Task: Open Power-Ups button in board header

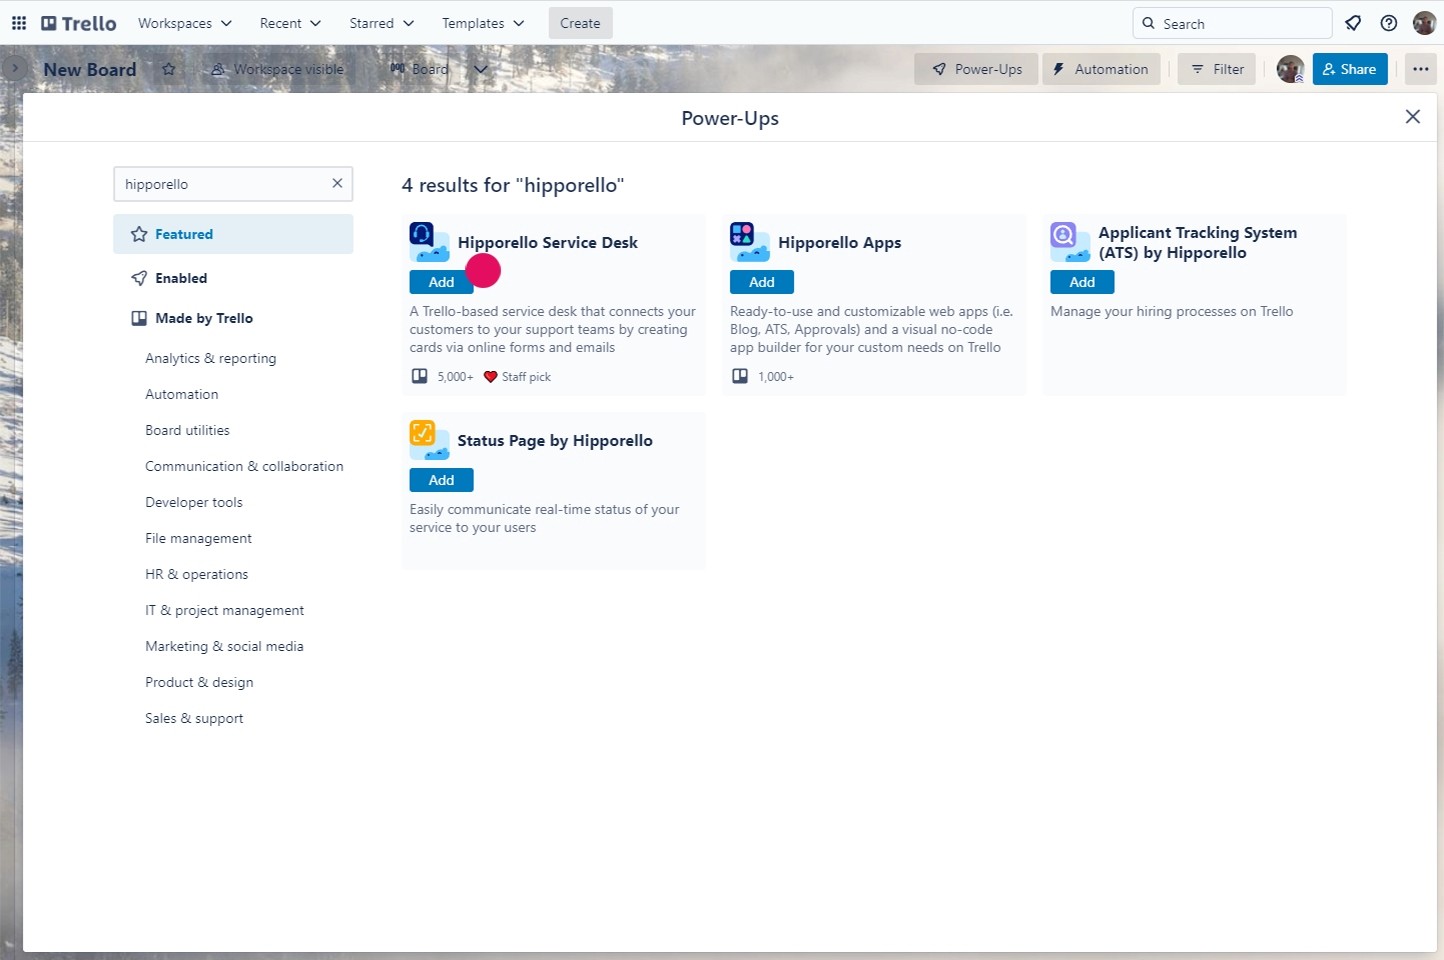Action: [976, 69]
